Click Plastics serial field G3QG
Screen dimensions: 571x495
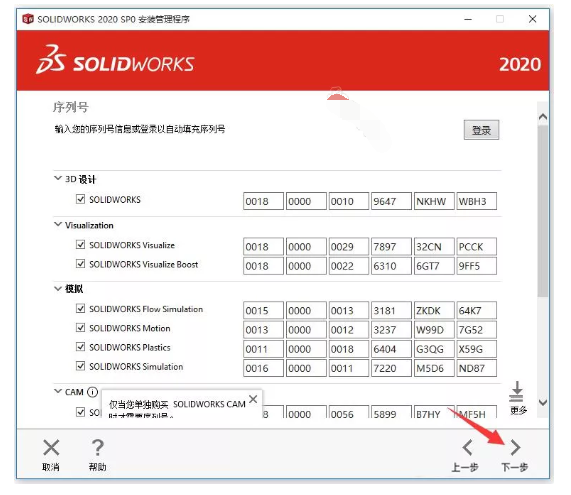(434, 349)
